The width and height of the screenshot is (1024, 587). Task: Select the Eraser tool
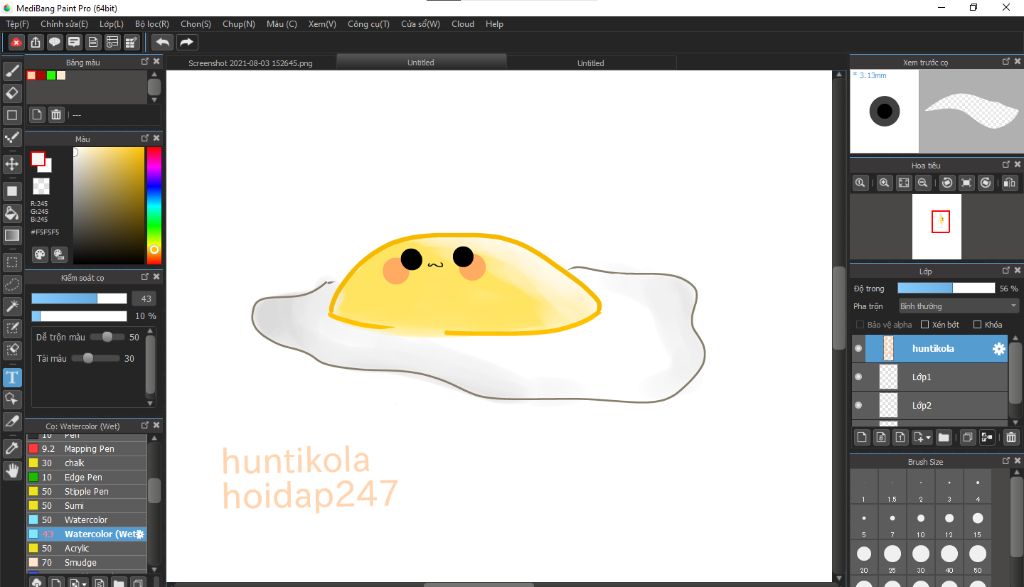click(12, 93)
